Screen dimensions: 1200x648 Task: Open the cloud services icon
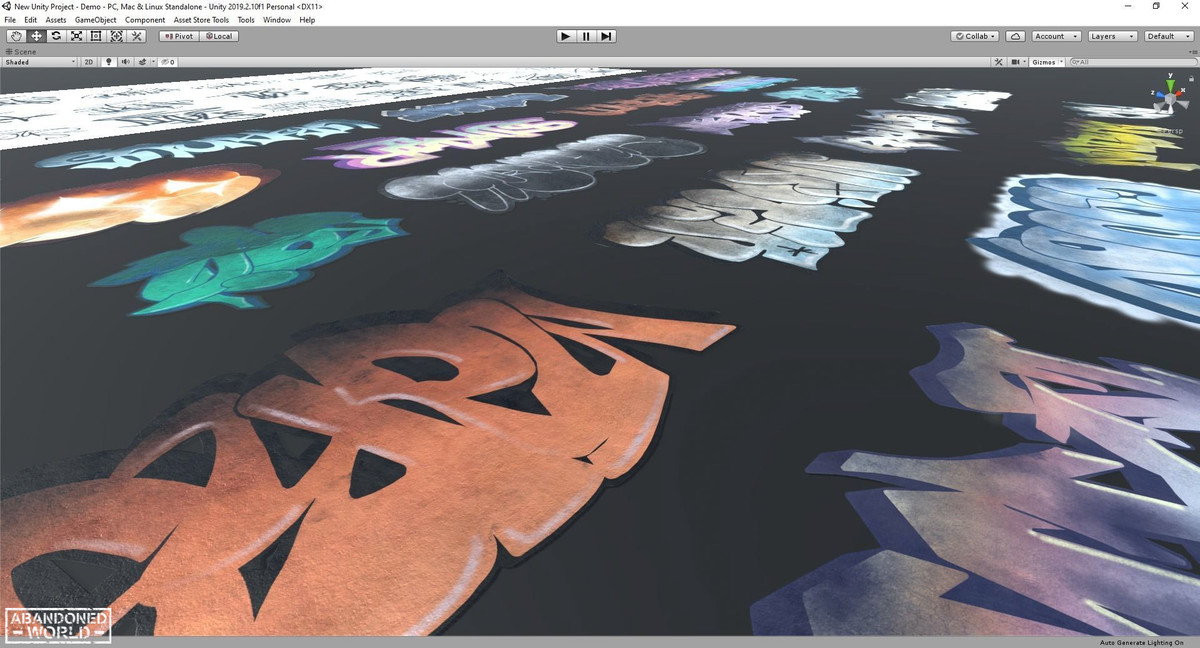(1015, 36)
